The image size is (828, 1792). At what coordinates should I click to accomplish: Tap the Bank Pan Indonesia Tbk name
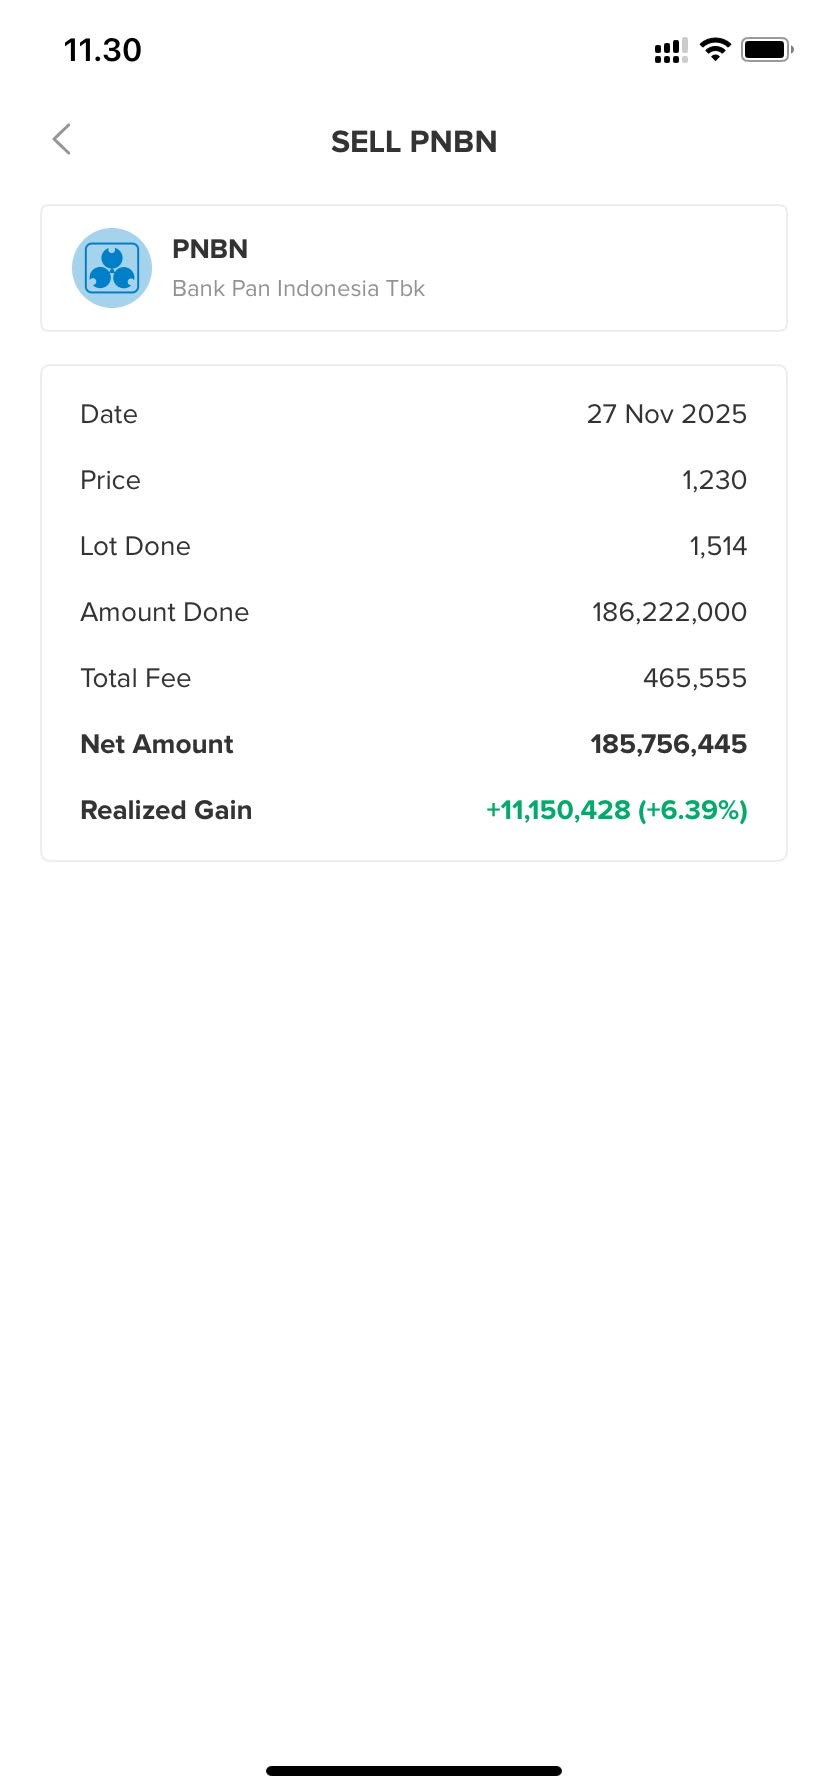(x=298, y=289)
